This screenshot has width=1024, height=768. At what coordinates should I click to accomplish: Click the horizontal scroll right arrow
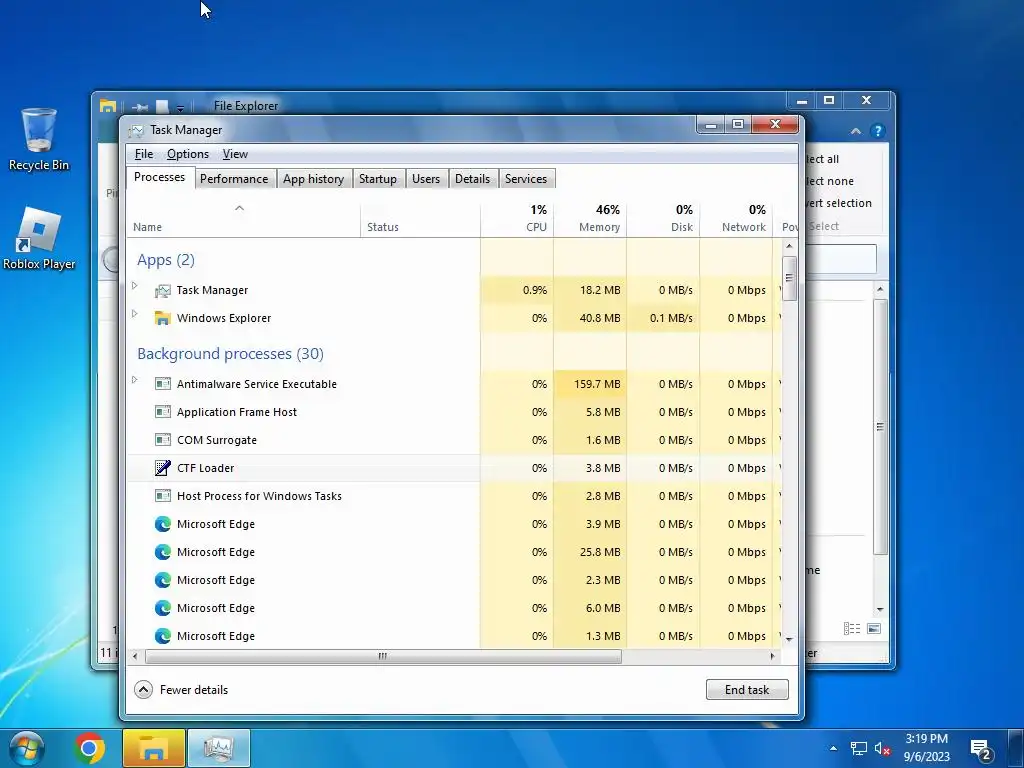(773, 656)
